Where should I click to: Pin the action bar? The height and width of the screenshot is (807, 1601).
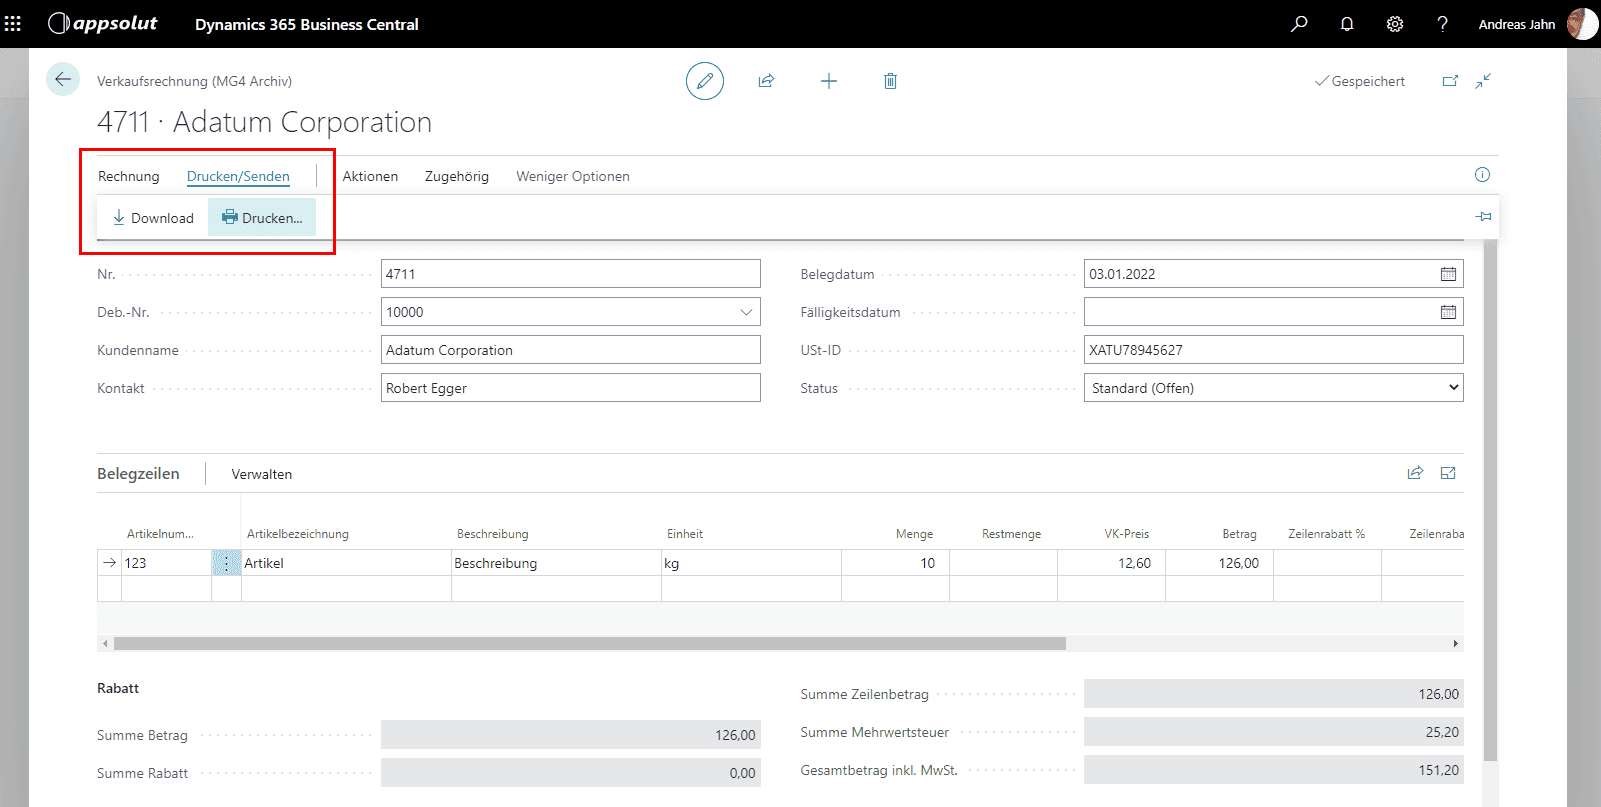click(1483, 216)
